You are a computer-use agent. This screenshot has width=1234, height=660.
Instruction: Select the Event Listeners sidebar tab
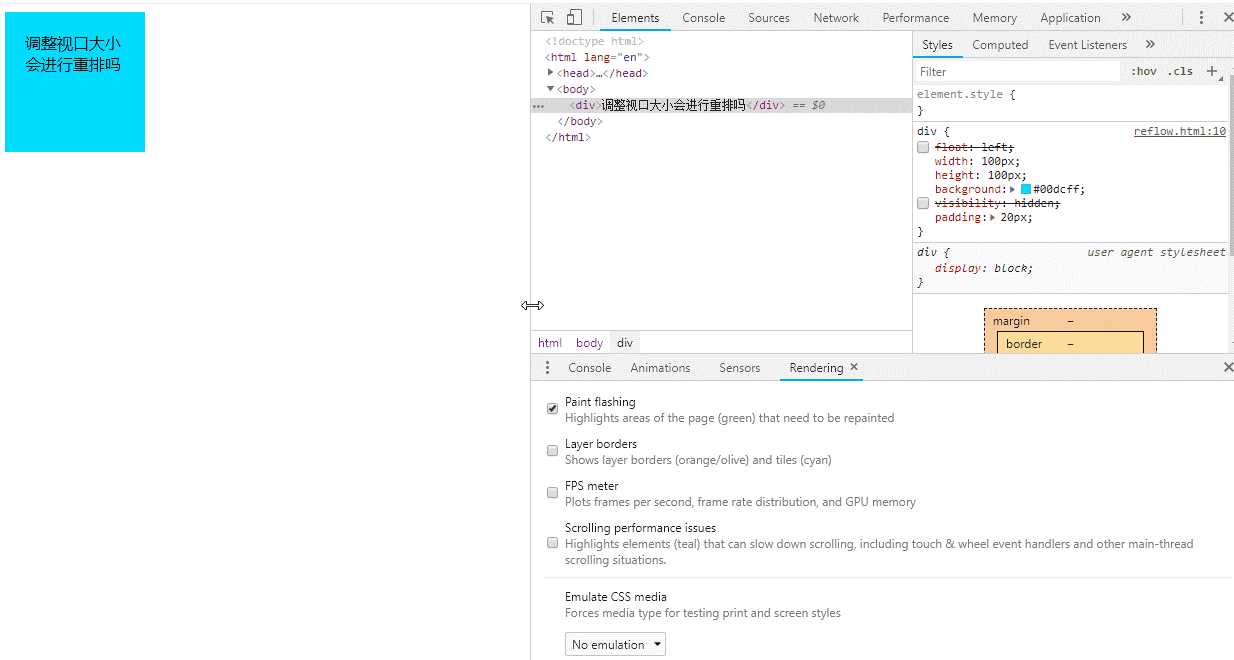1087,45
